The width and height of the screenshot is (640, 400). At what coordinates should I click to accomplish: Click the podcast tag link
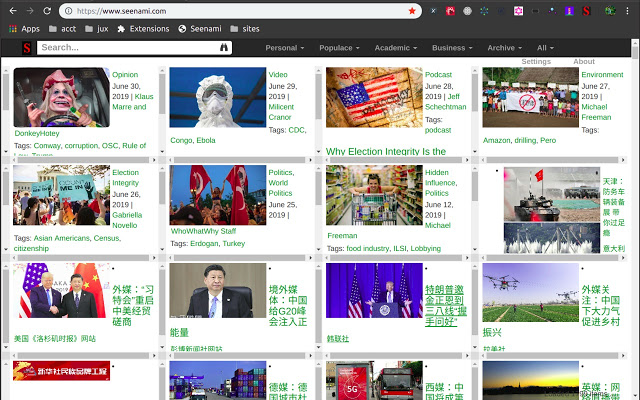coord(438,130)
